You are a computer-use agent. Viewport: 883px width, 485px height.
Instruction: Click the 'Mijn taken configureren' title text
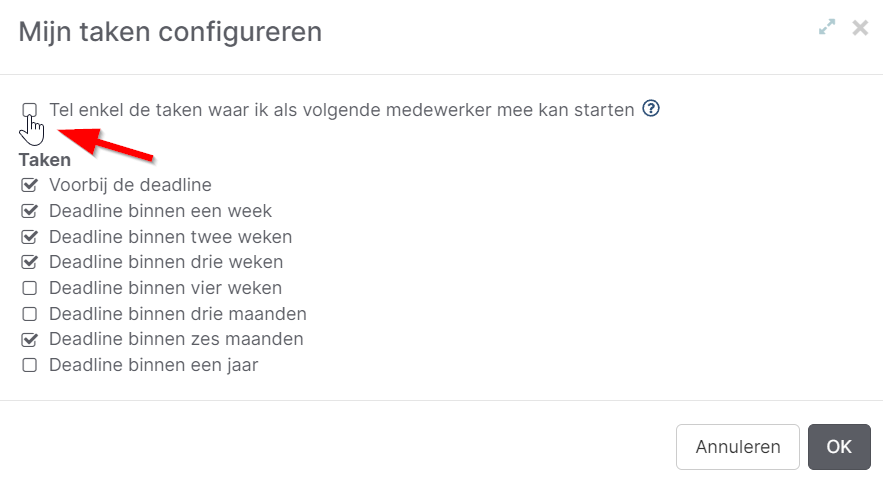coord(170,32)
